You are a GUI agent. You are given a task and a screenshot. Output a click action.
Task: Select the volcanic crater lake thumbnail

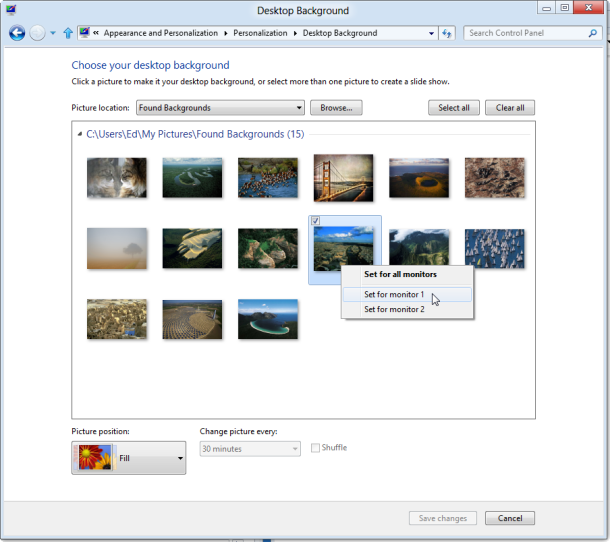(x=419, y=178)
